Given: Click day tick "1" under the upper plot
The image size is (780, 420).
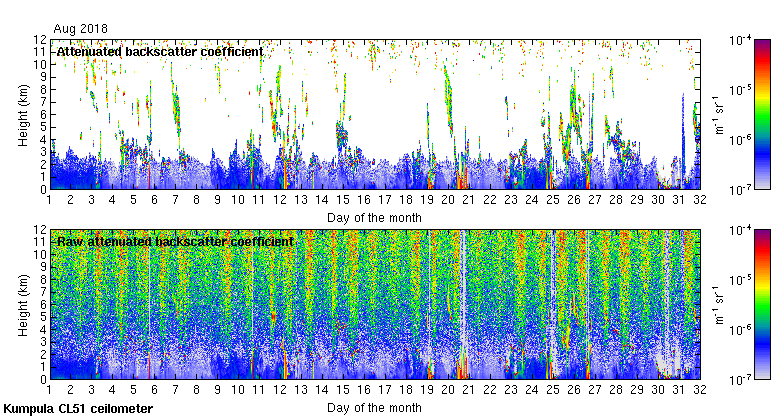Looking at the screenshot, I should (x=49, y=200).
